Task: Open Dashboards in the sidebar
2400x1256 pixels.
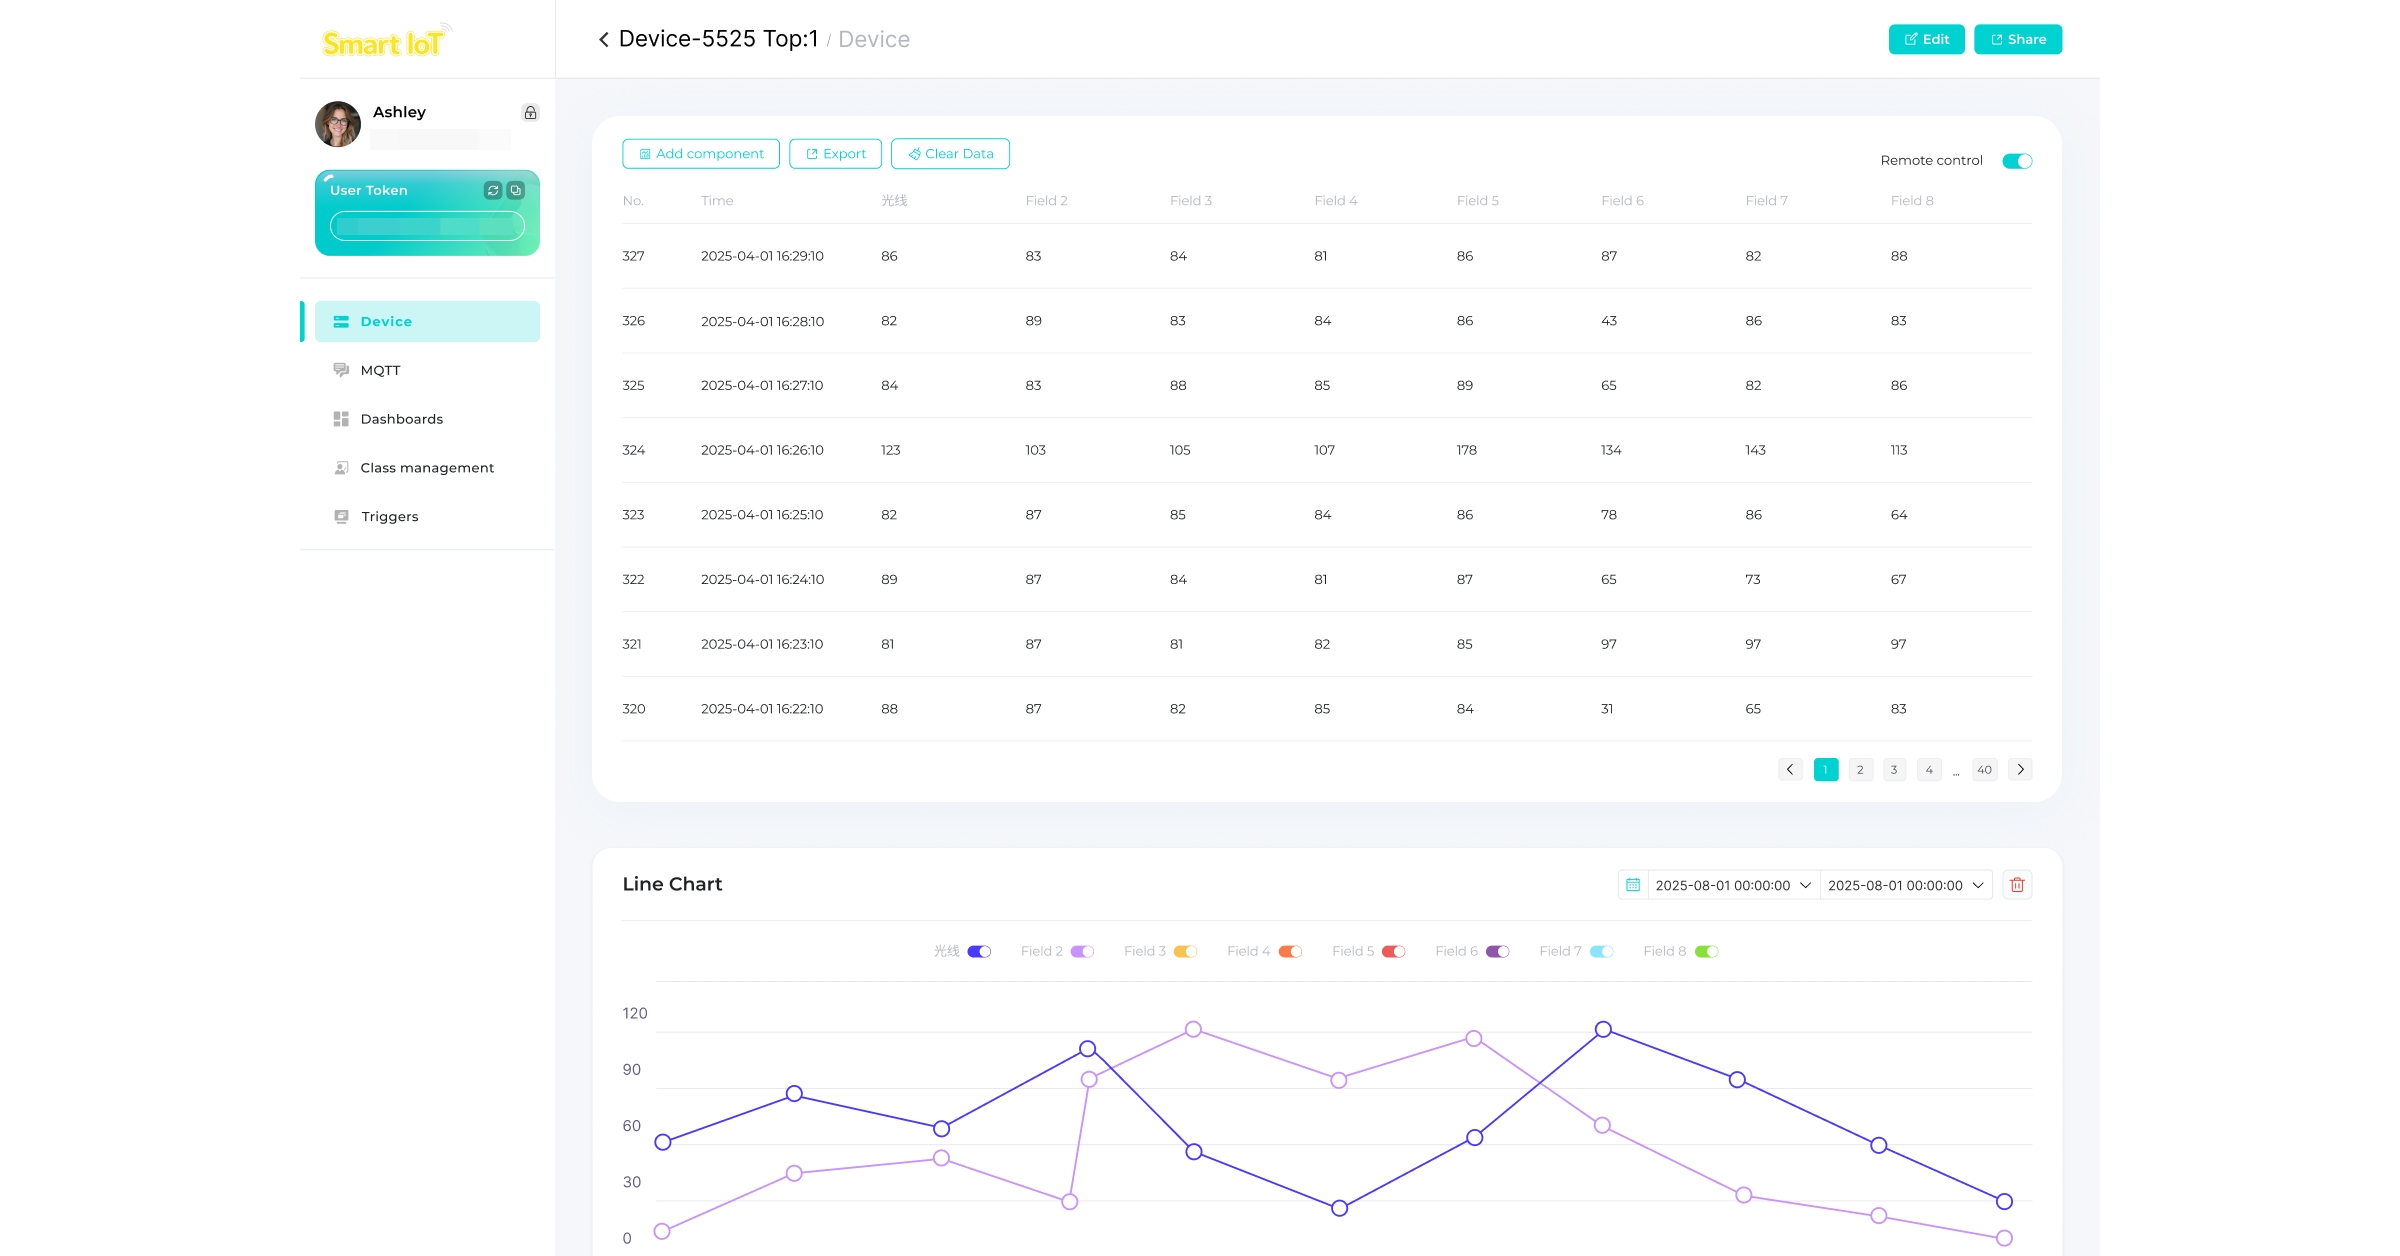Action: click(x=401, y=419)
